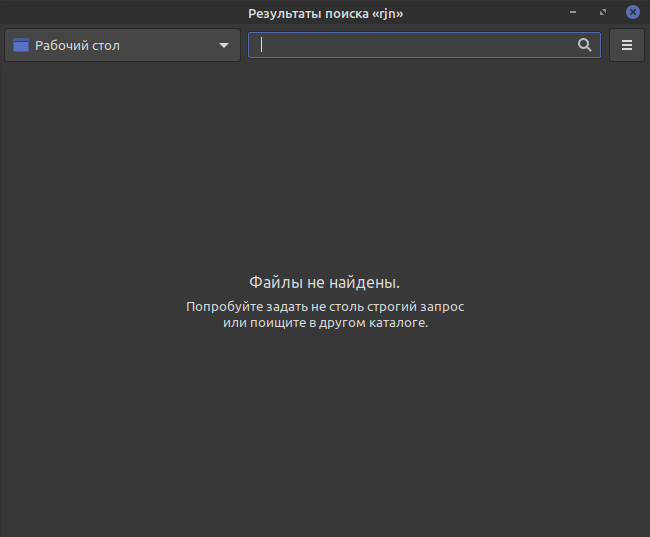Open the Рабочий стол location dropdown
Viewport: 650px width, 537px height.
click(122, 45)
